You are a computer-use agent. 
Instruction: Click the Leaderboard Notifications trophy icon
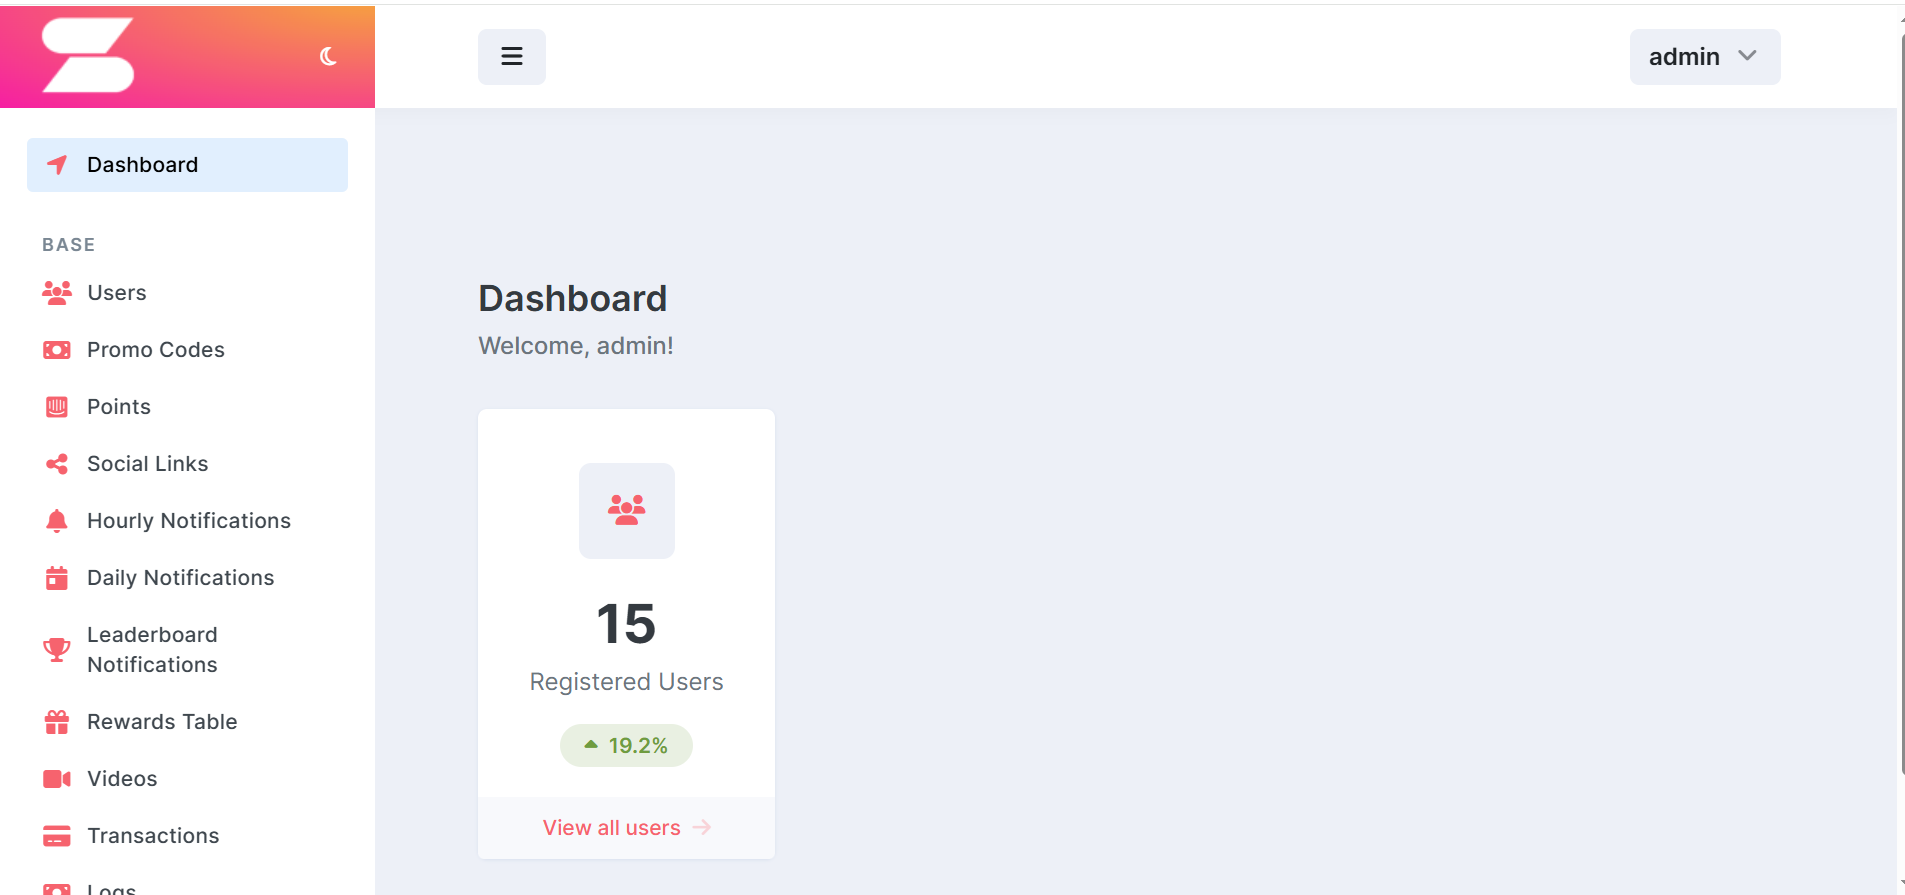[x=57, y=650]
